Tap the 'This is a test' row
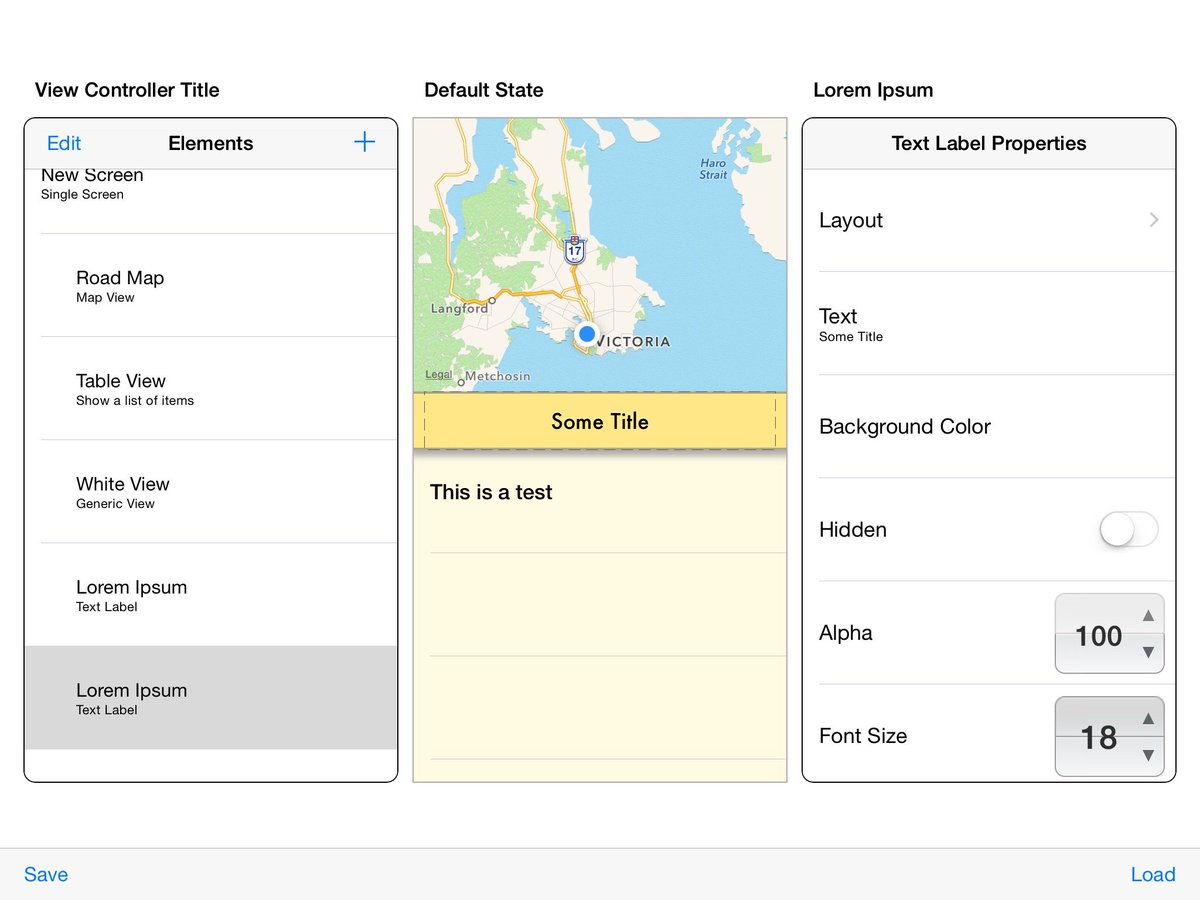1200x900 pixels. pyautogui.click(x=600, y=501)
